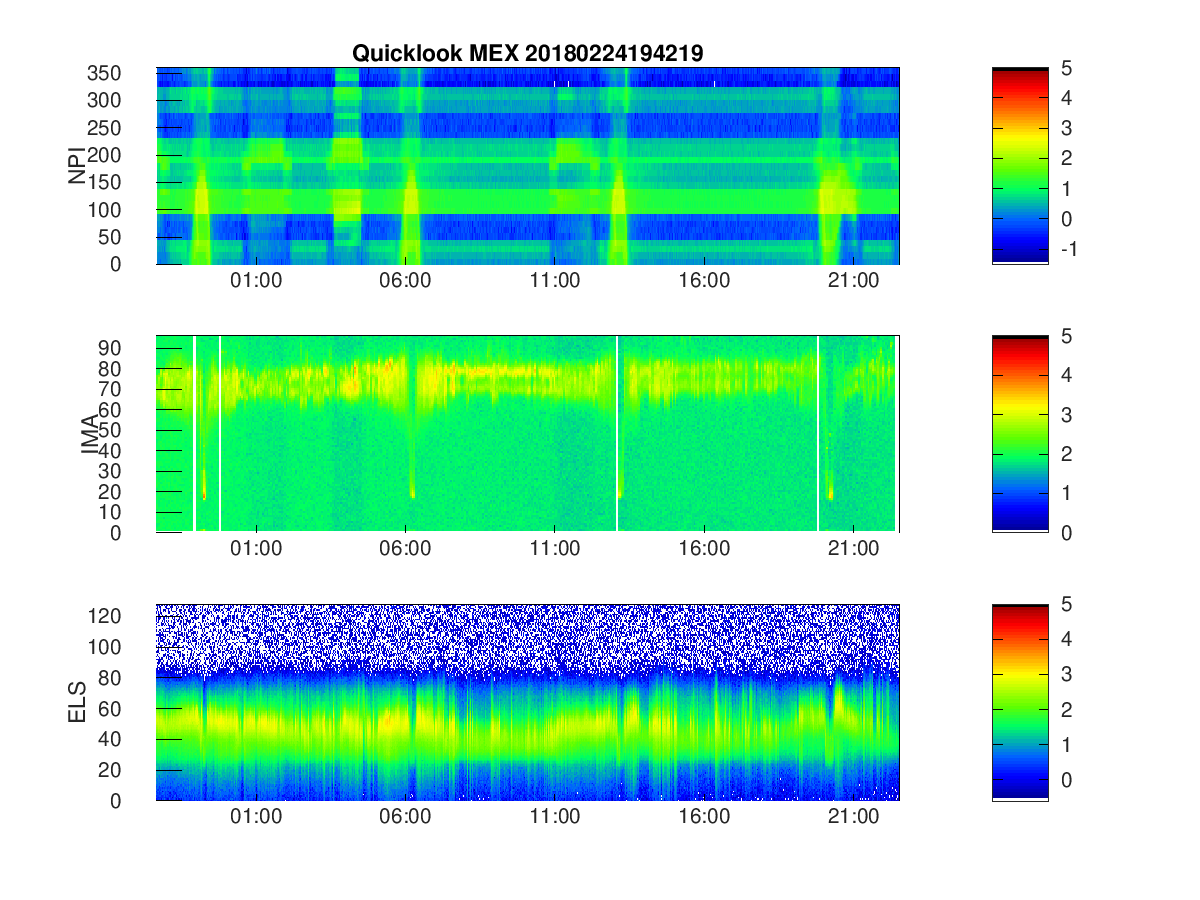Click the 16:00 time label under ELS panel
The image size is (1200, 900).
click(704, 819)
